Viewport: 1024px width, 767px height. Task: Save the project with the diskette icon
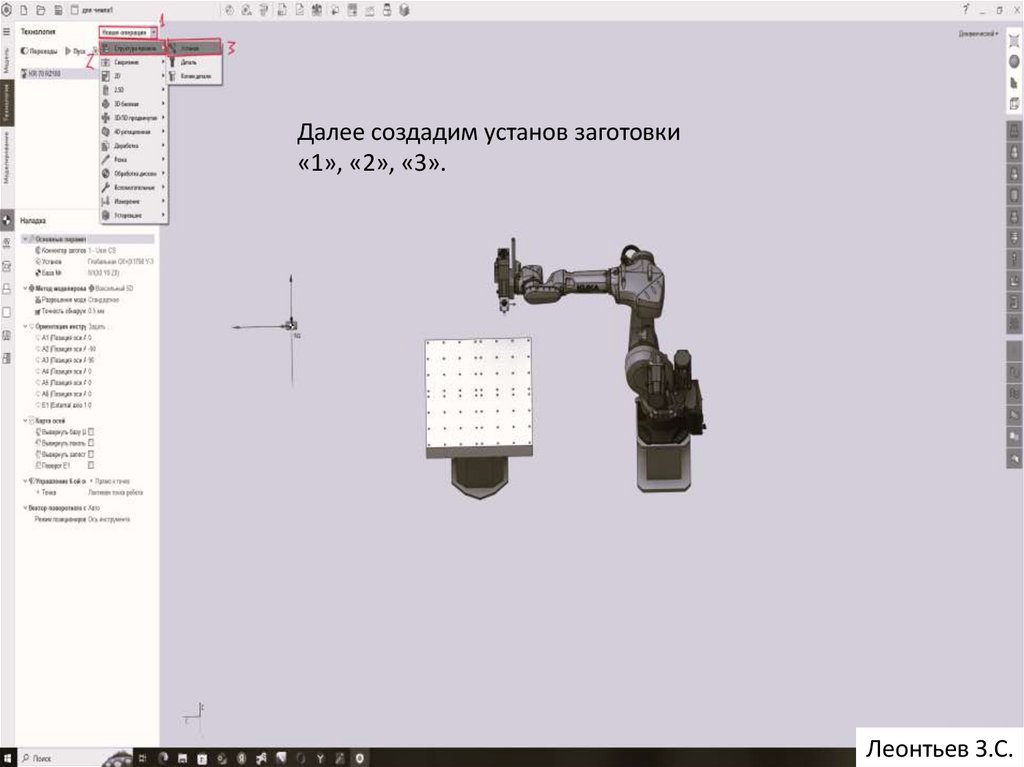(58, 10)
